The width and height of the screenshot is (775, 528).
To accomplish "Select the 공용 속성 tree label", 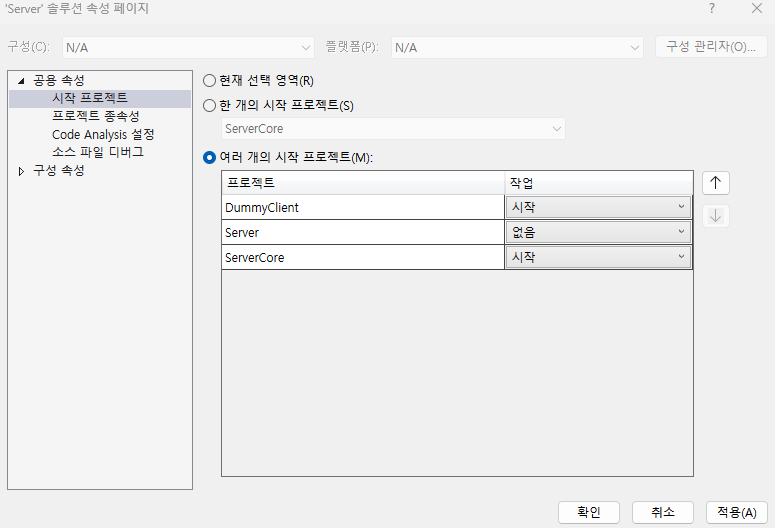I will tap(59, 80).
